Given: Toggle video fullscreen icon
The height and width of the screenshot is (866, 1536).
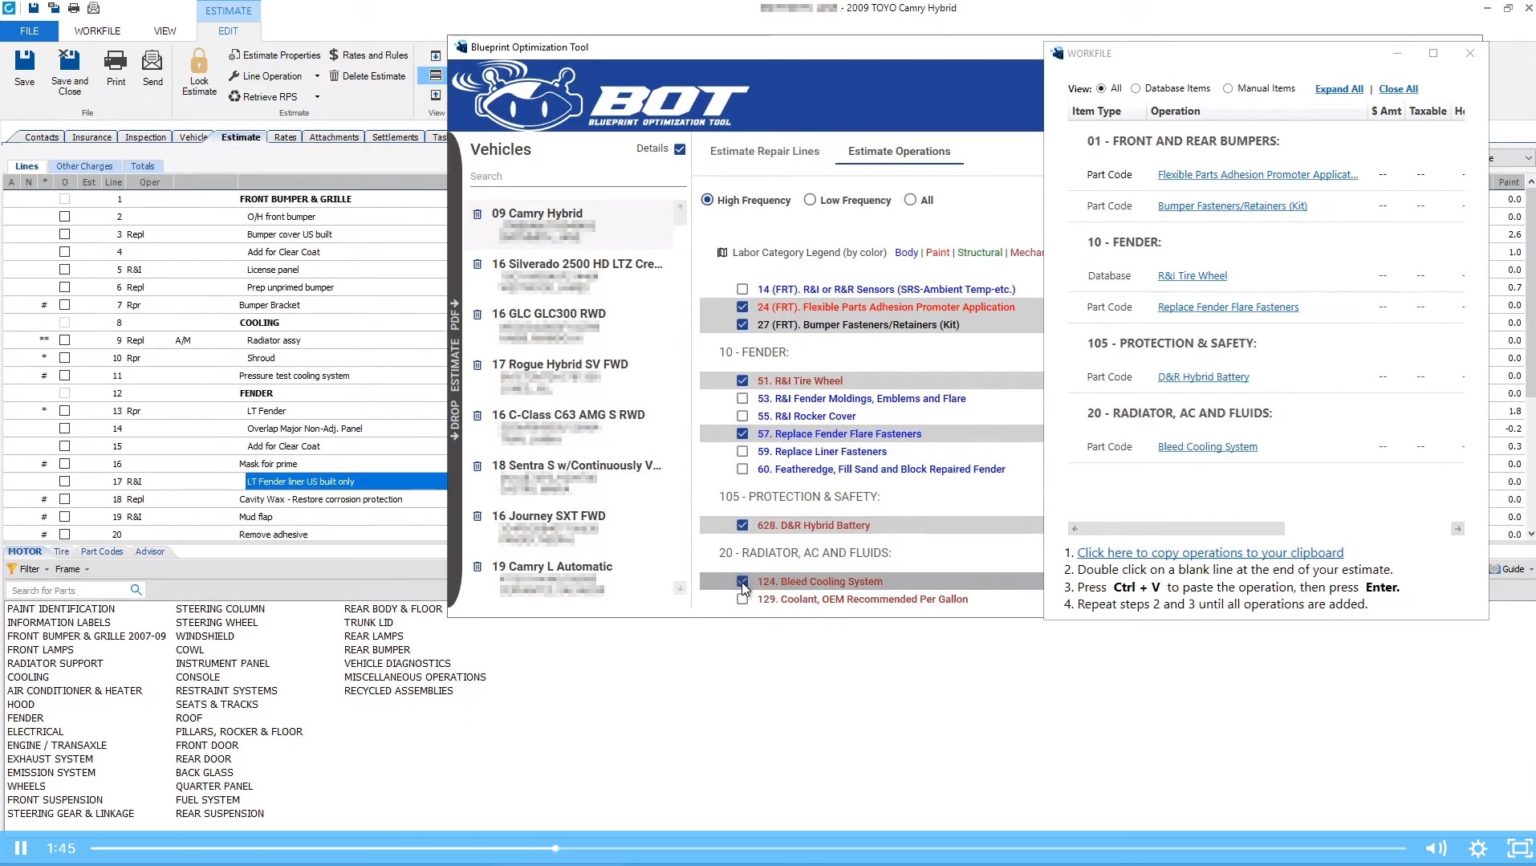Looking at the screenshot, I should tap(1520, 848).
